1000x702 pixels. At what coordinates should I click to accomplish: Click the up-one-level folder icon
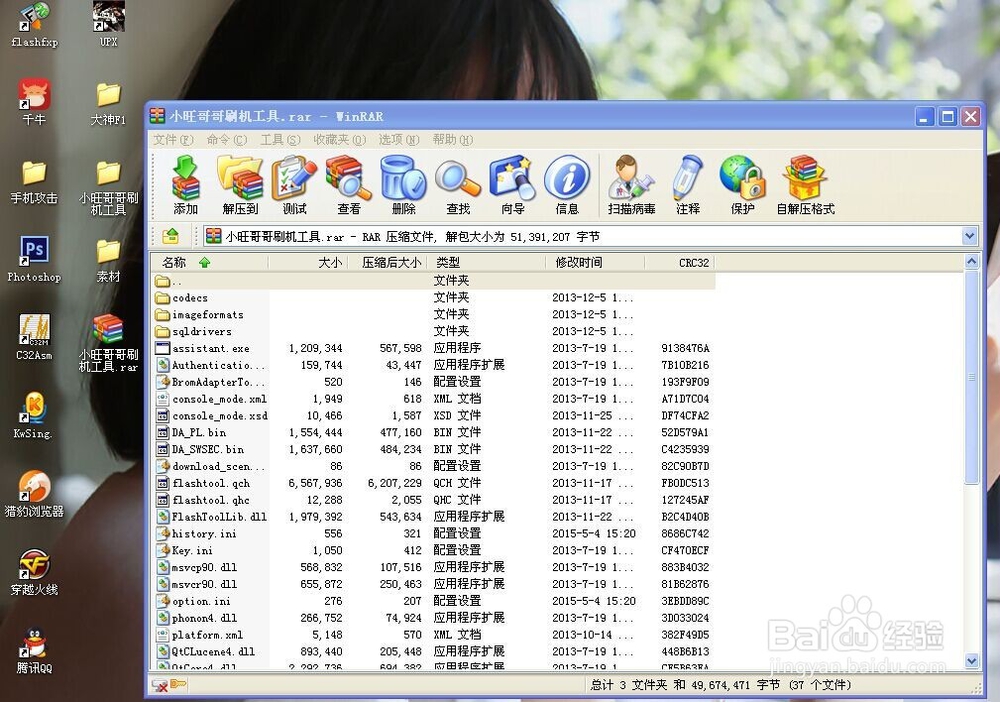point(169,236)
